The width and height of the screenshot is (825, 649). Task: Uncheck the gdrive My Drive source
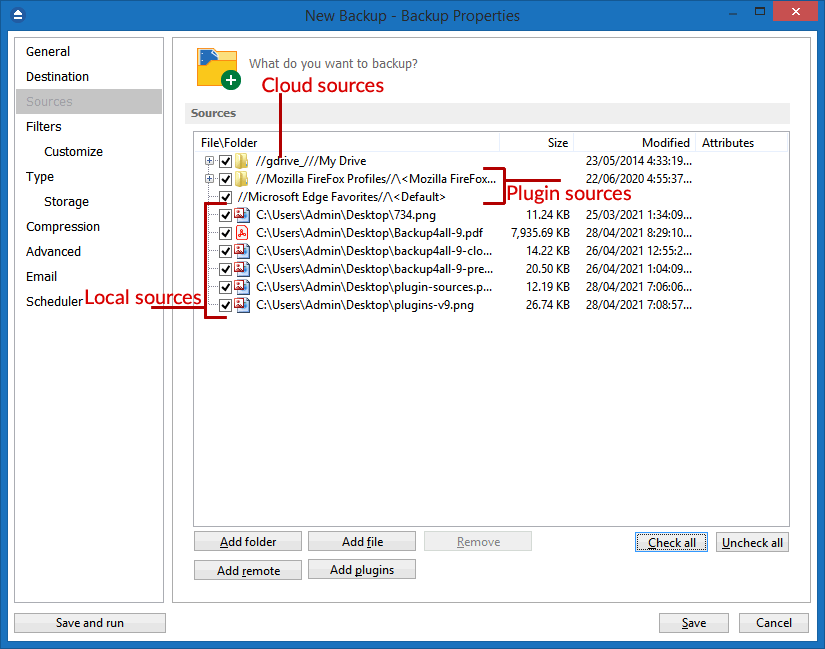(225, 162)
